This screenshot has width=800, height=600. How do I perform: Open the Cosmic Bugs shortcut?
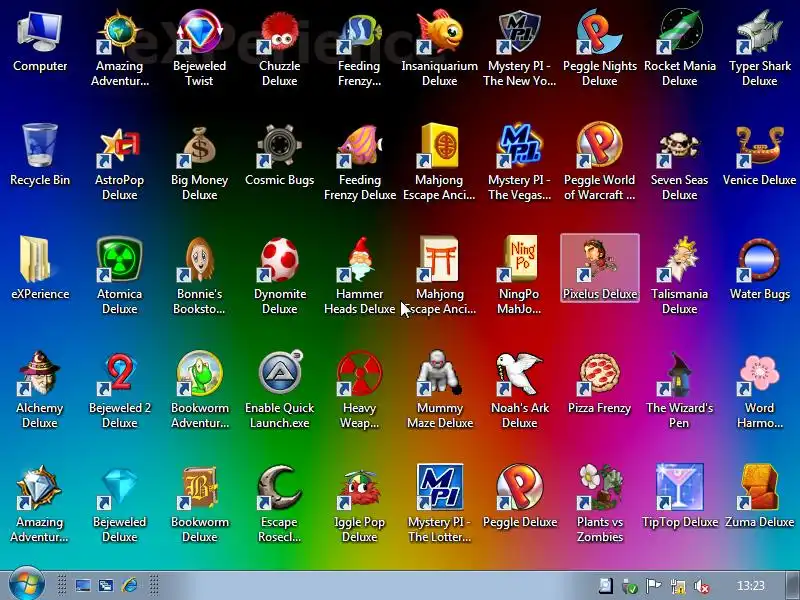coord(280,156)
